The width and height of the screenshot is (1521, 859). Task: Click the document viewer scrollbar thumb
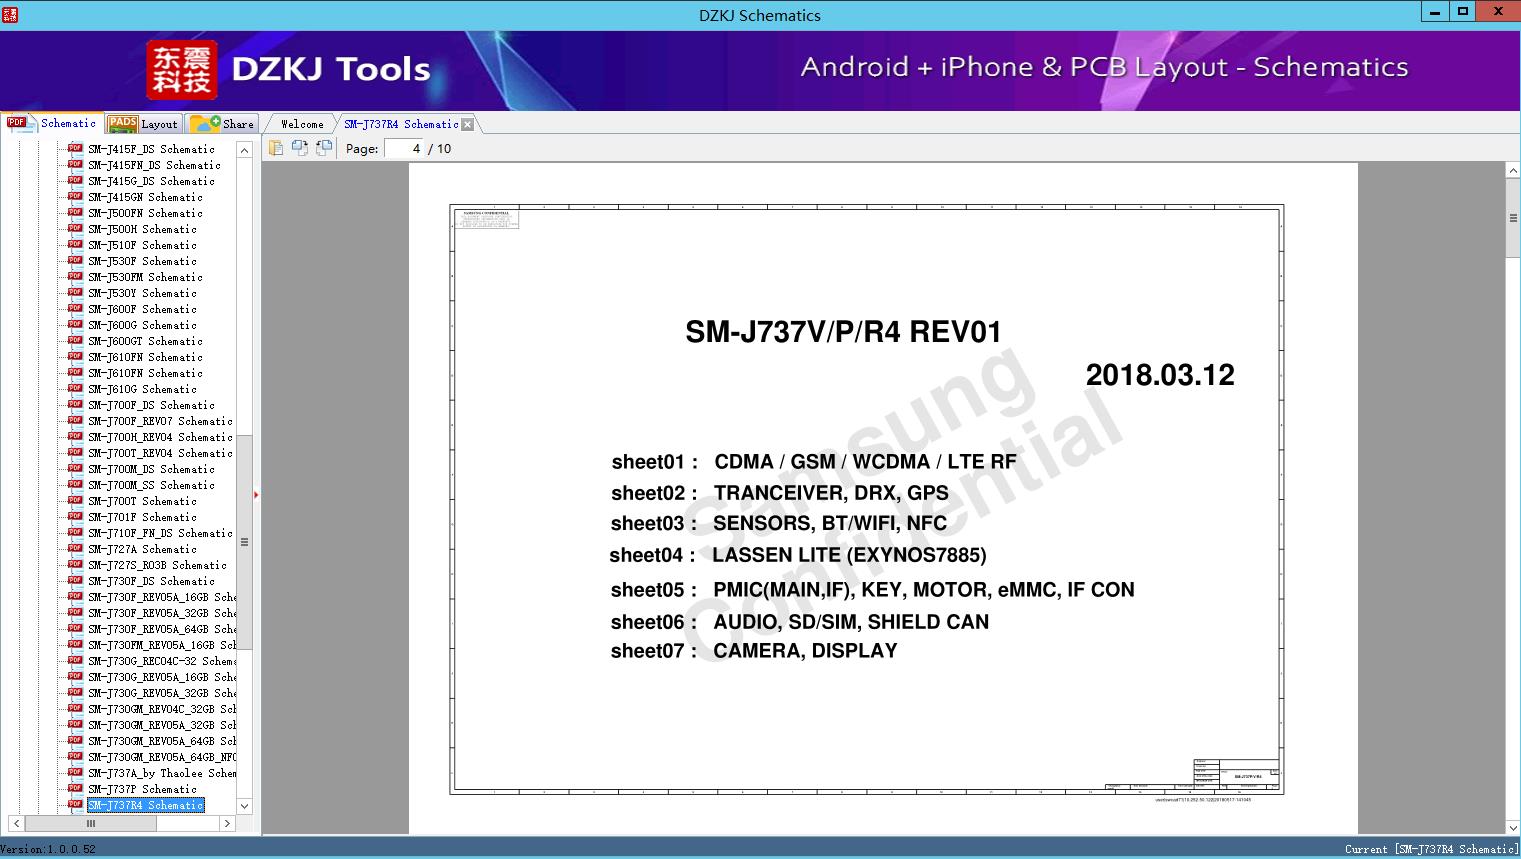point(1513,219)
